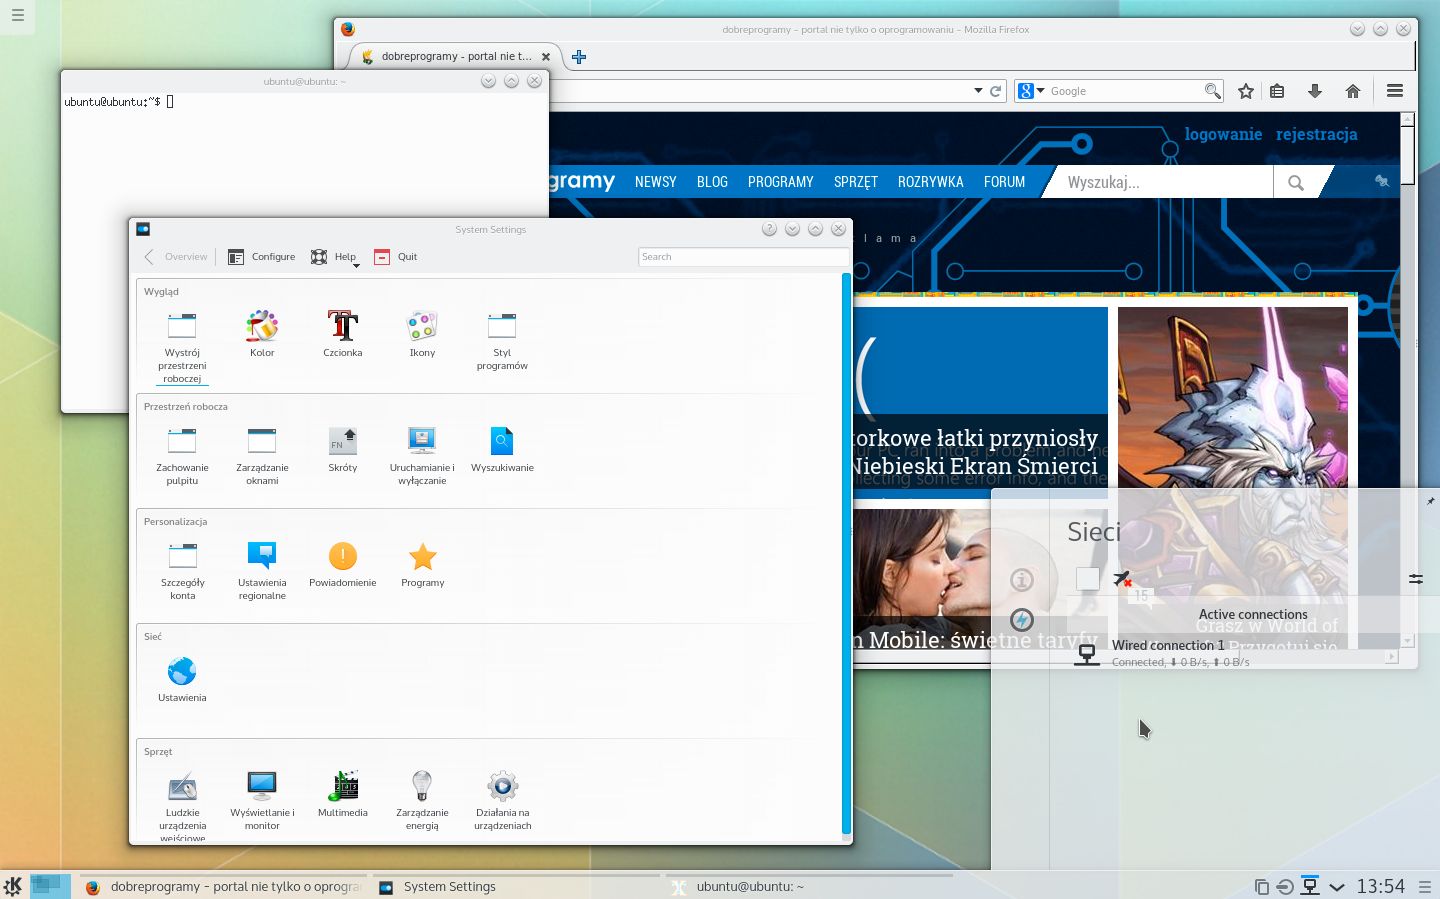This screenshot has width=1440, height=899.
Task: Pin the Sieci network popup open
Action: (1429, 501)
